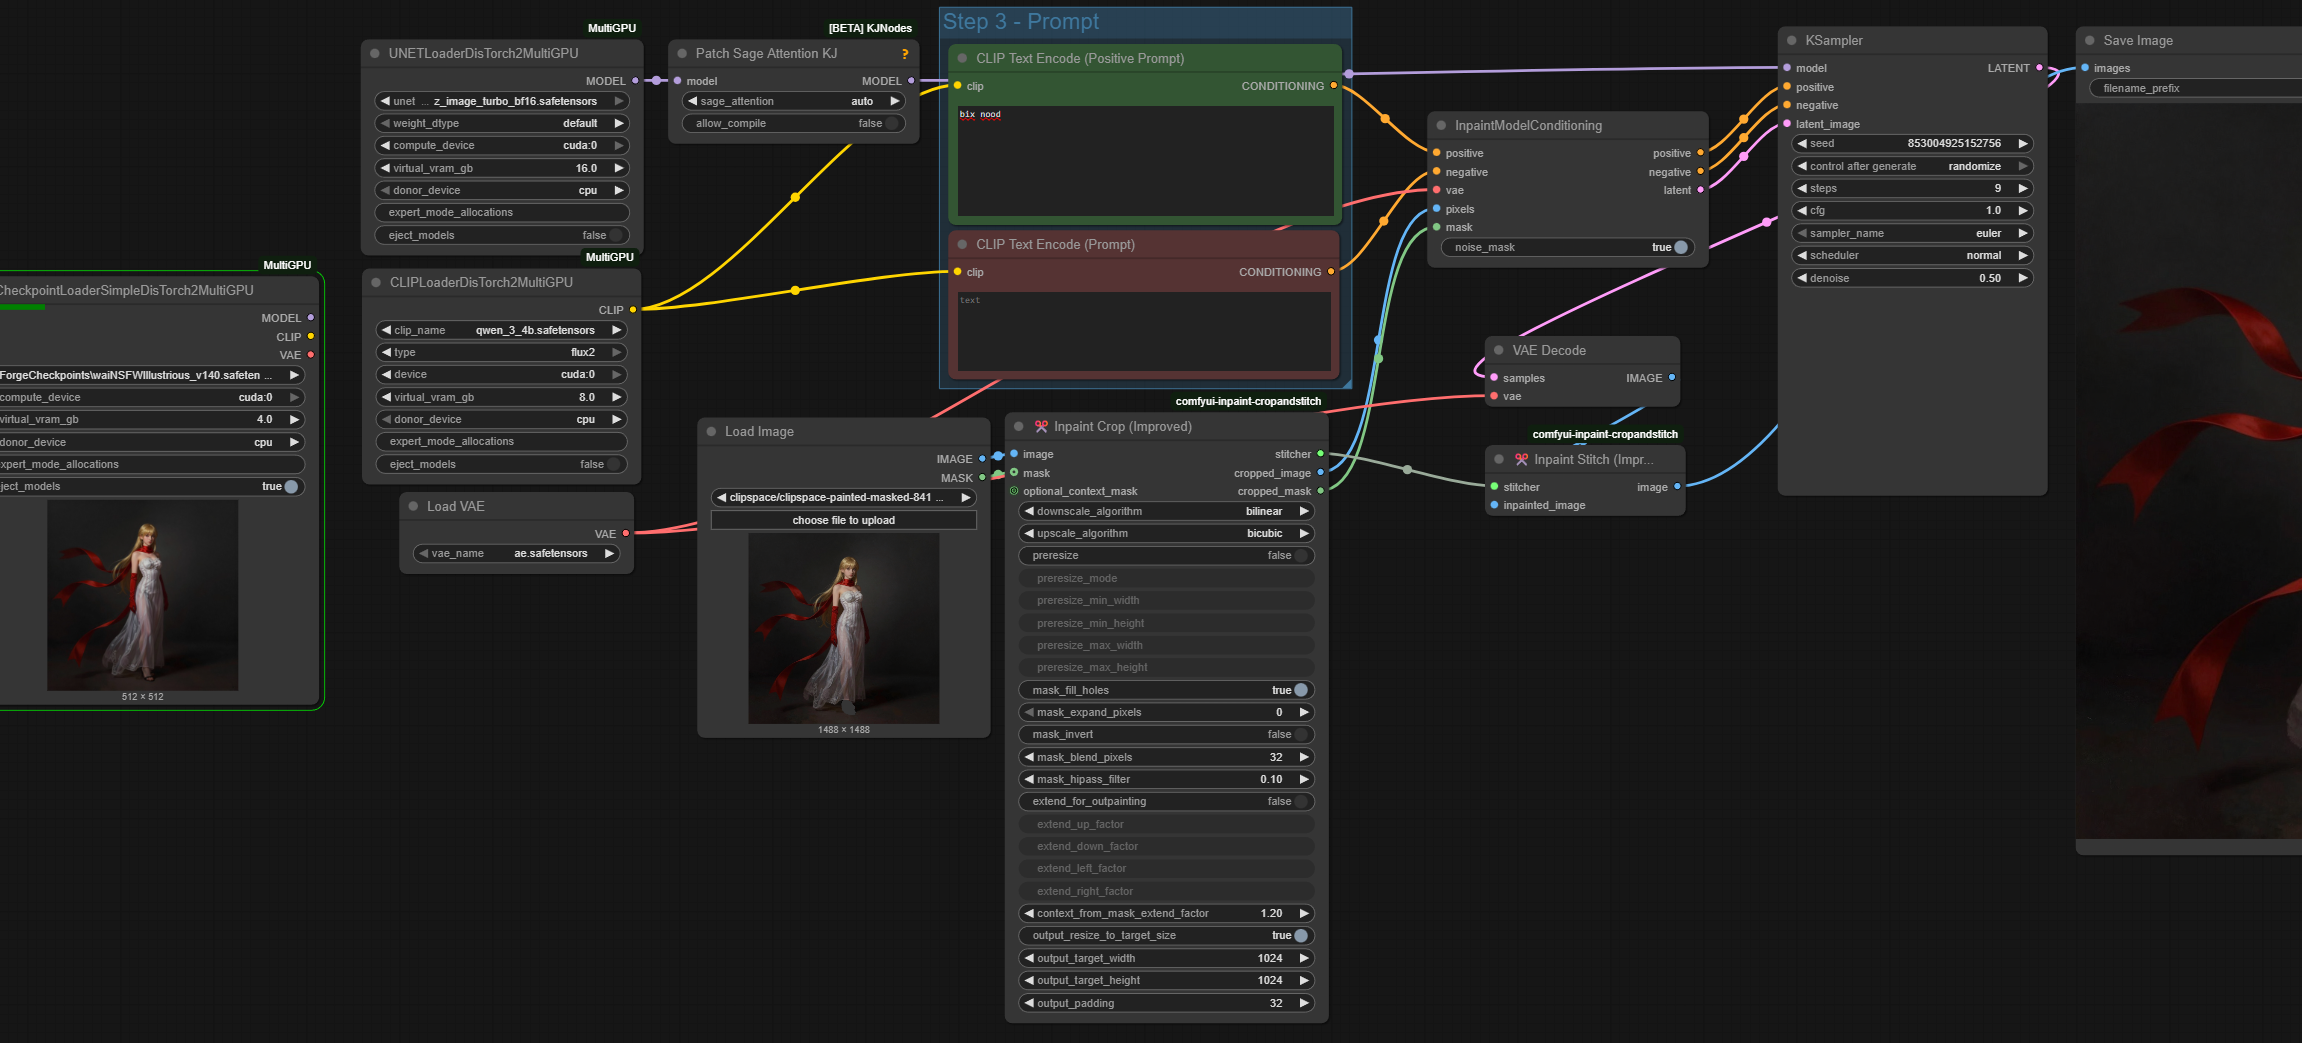Open the scheduler dropdown showing normal

point(1912,256)
